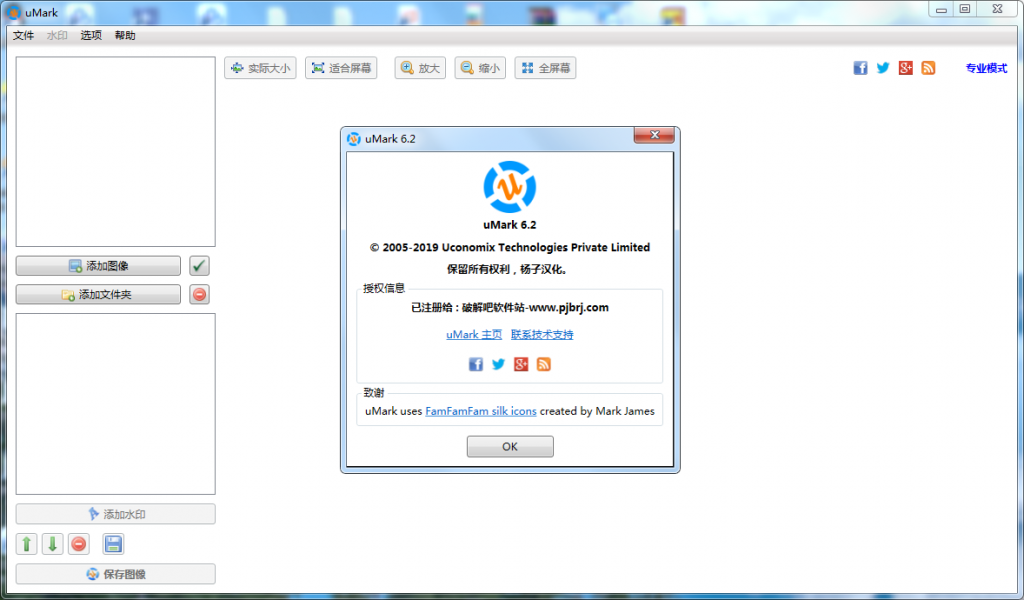Click the copyright Uconomix Technologies text
The height and width of the screenshot is (600, 1024).
[510, 247]
